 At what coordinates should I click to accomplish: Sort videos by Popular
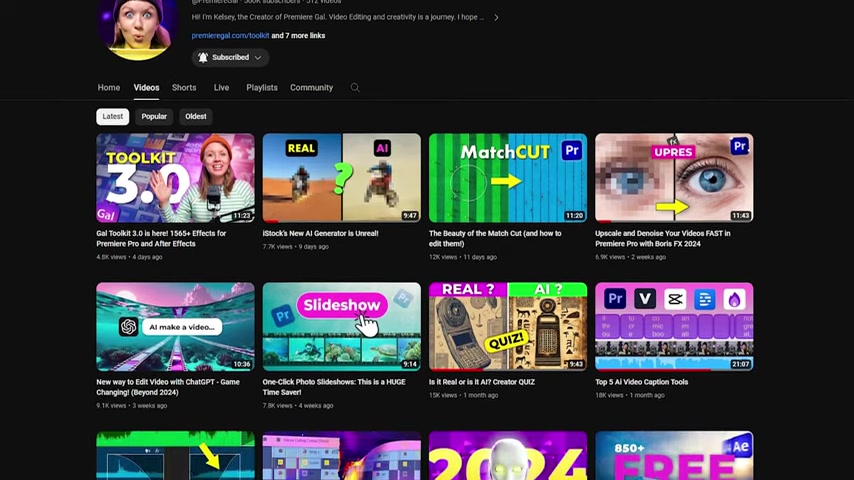pyautogui.click(x=154, y=117)
